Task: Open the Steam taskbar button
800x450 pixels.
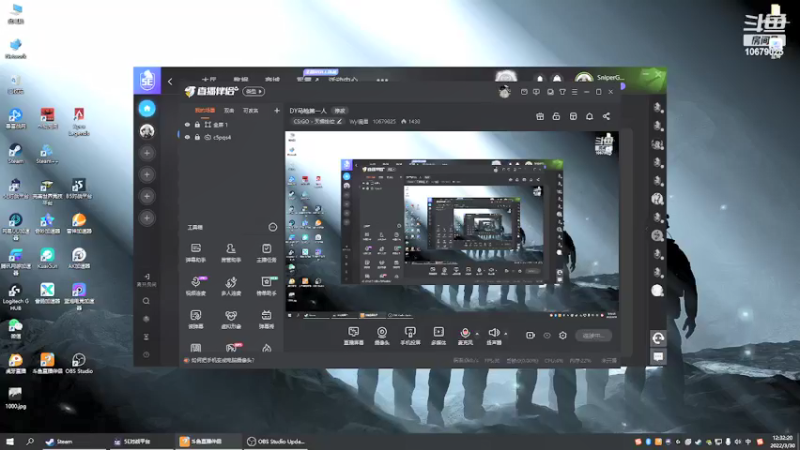Action: pyautogui.click(x=73, y=441)
